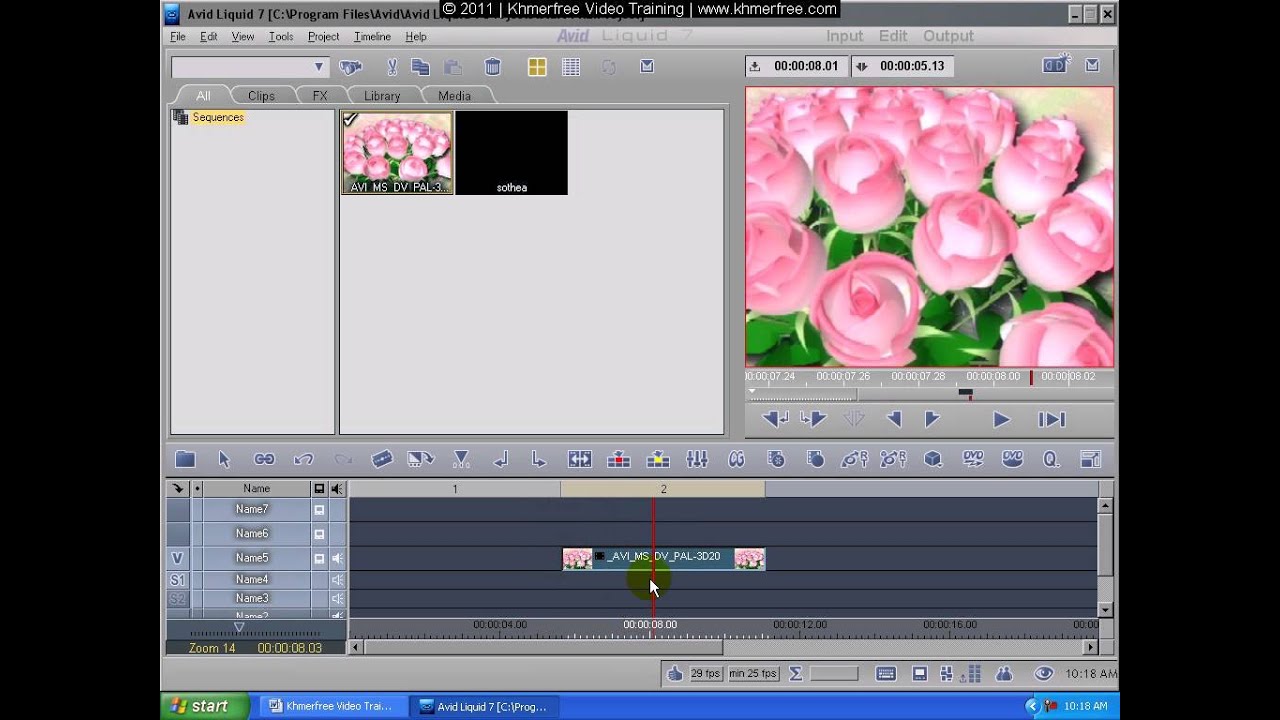Mute audio speaker on Name5 track

(x=337, y=559)
